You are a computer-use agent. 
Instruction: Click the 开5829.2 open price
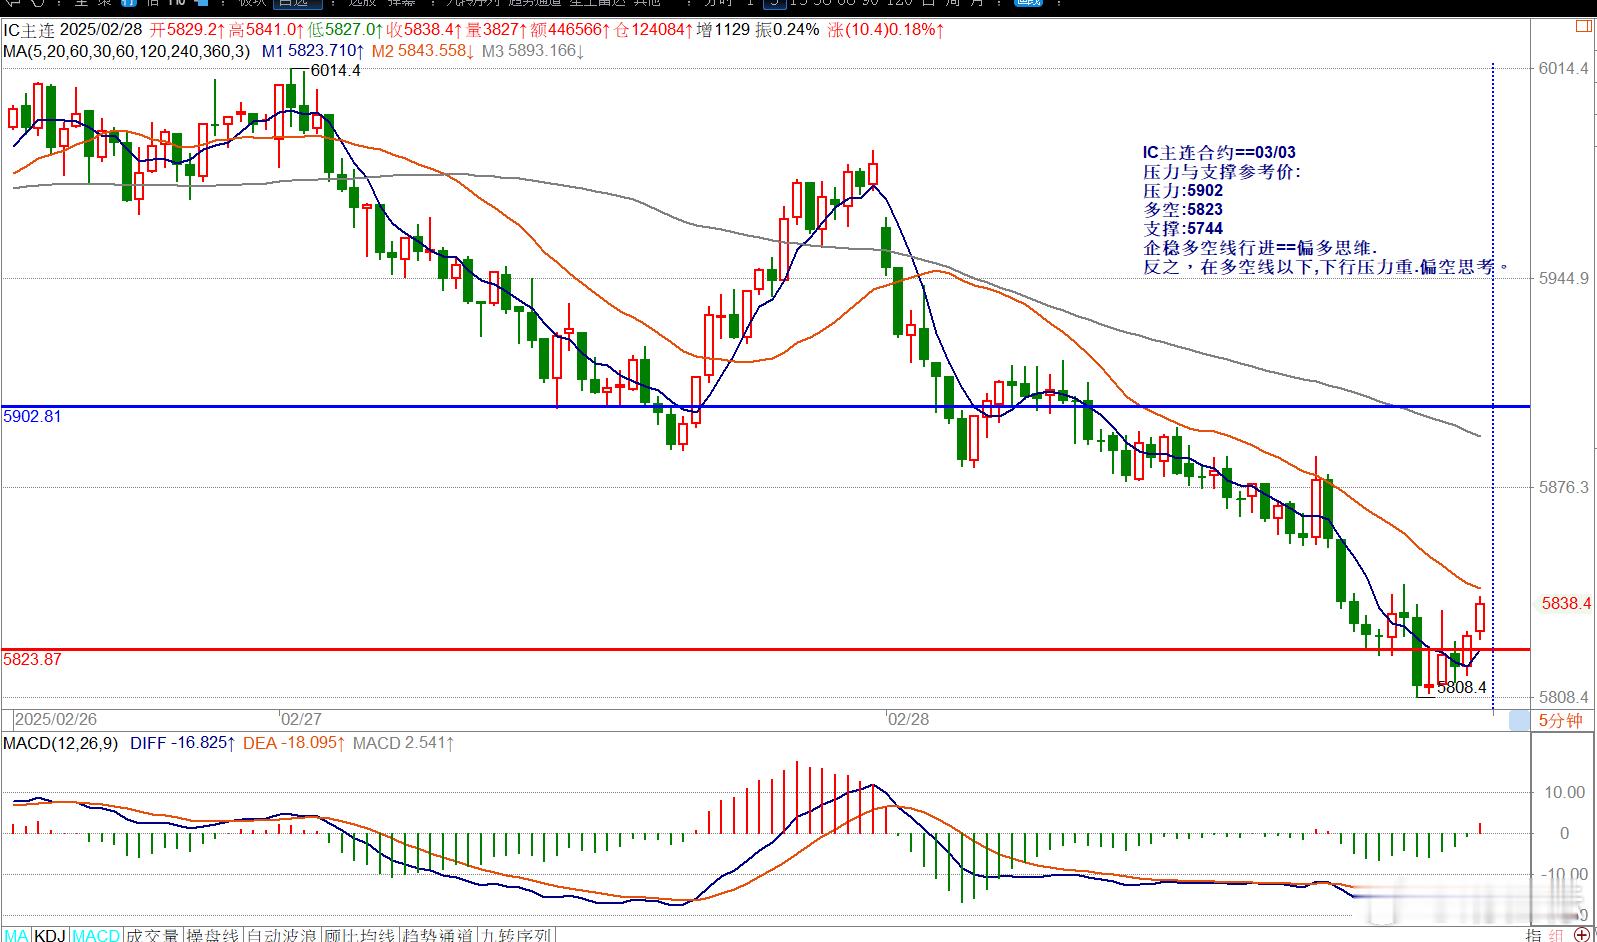[186, 30]
